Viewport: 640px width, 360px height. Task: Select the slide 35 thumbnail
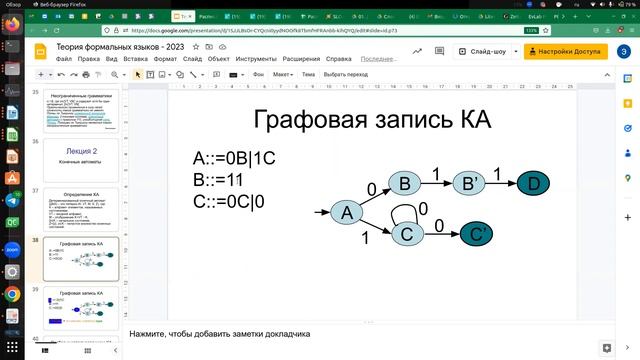pyautogui.click(x=81, y=111)
